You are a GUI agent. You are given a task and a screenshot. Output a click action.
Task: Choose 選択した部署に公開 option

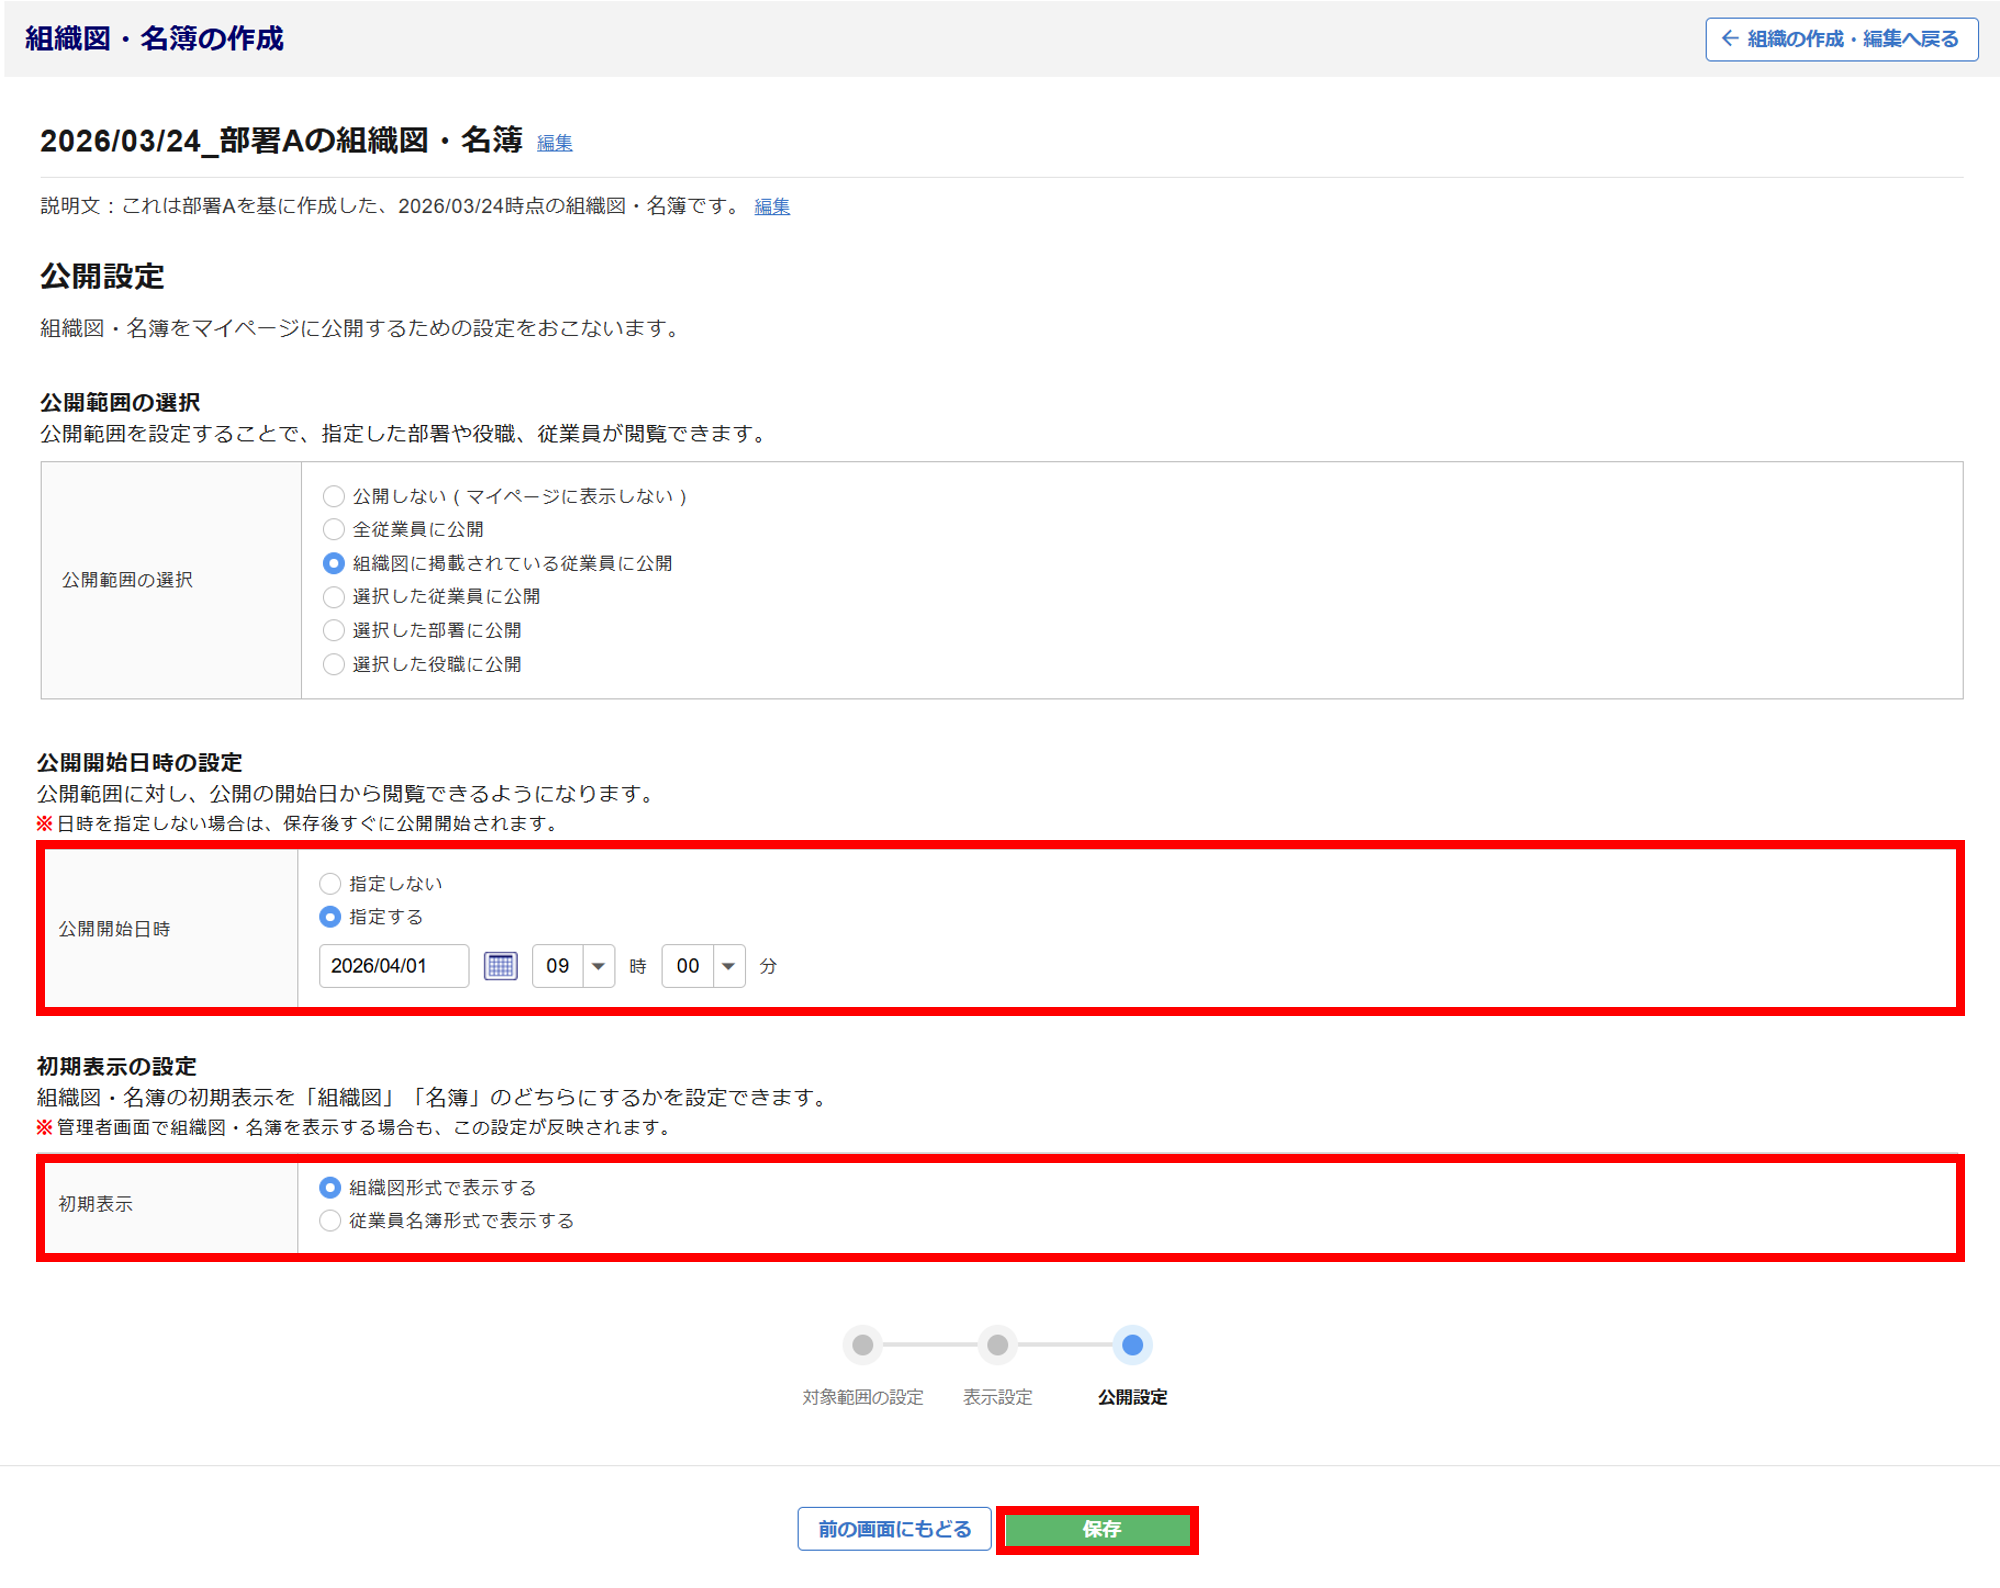coord(334,630)
